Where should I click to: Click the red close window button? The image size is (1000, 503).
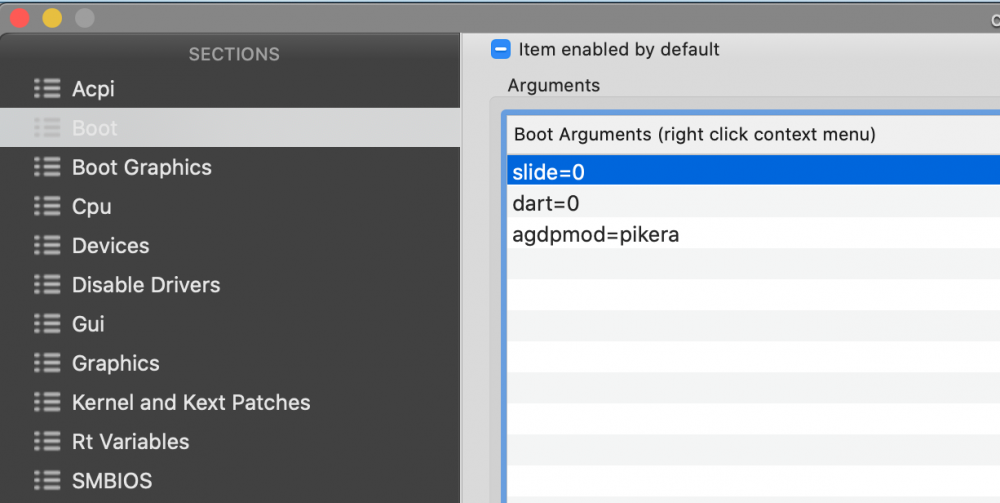point(20,18)
